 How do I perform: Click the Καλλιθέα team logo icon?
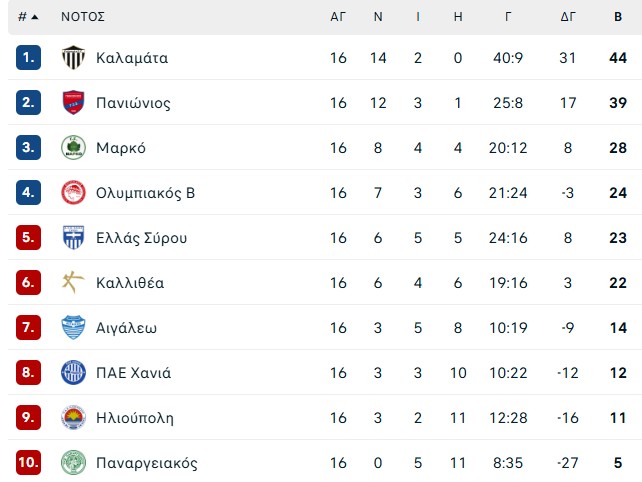[73, 283]
